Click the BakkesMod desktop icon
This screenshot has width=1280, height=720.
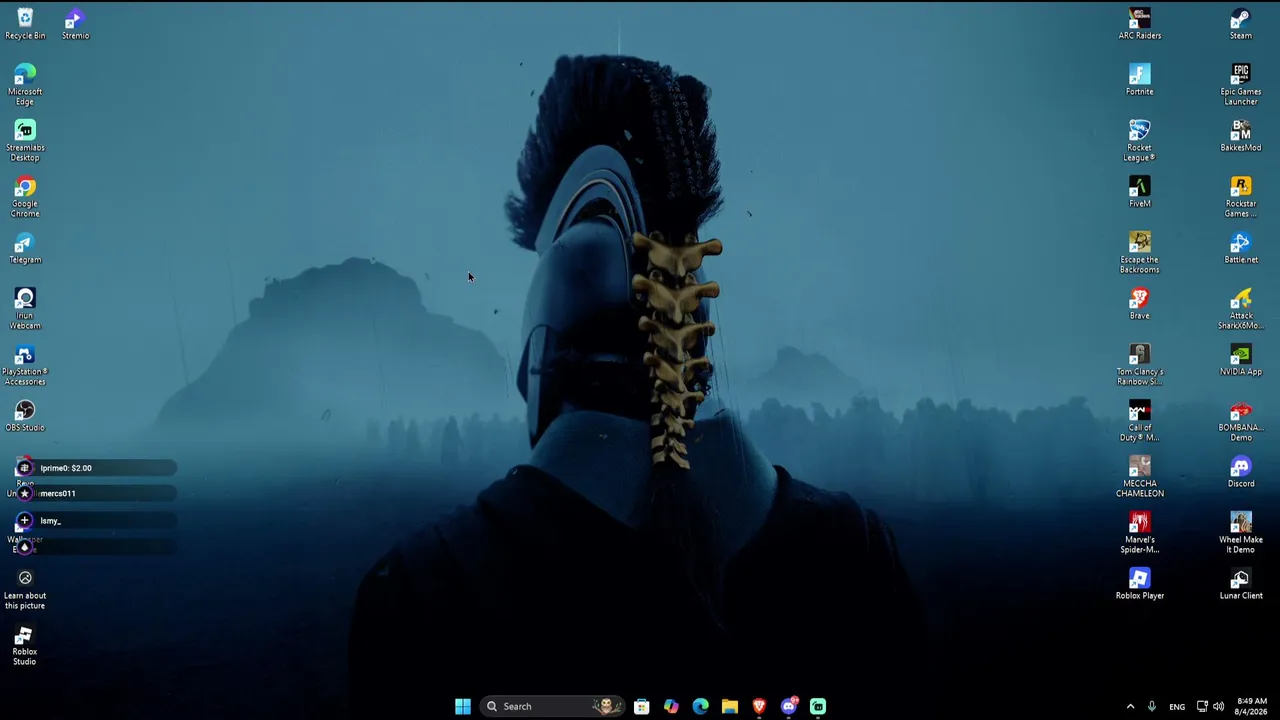point(1241,136)
